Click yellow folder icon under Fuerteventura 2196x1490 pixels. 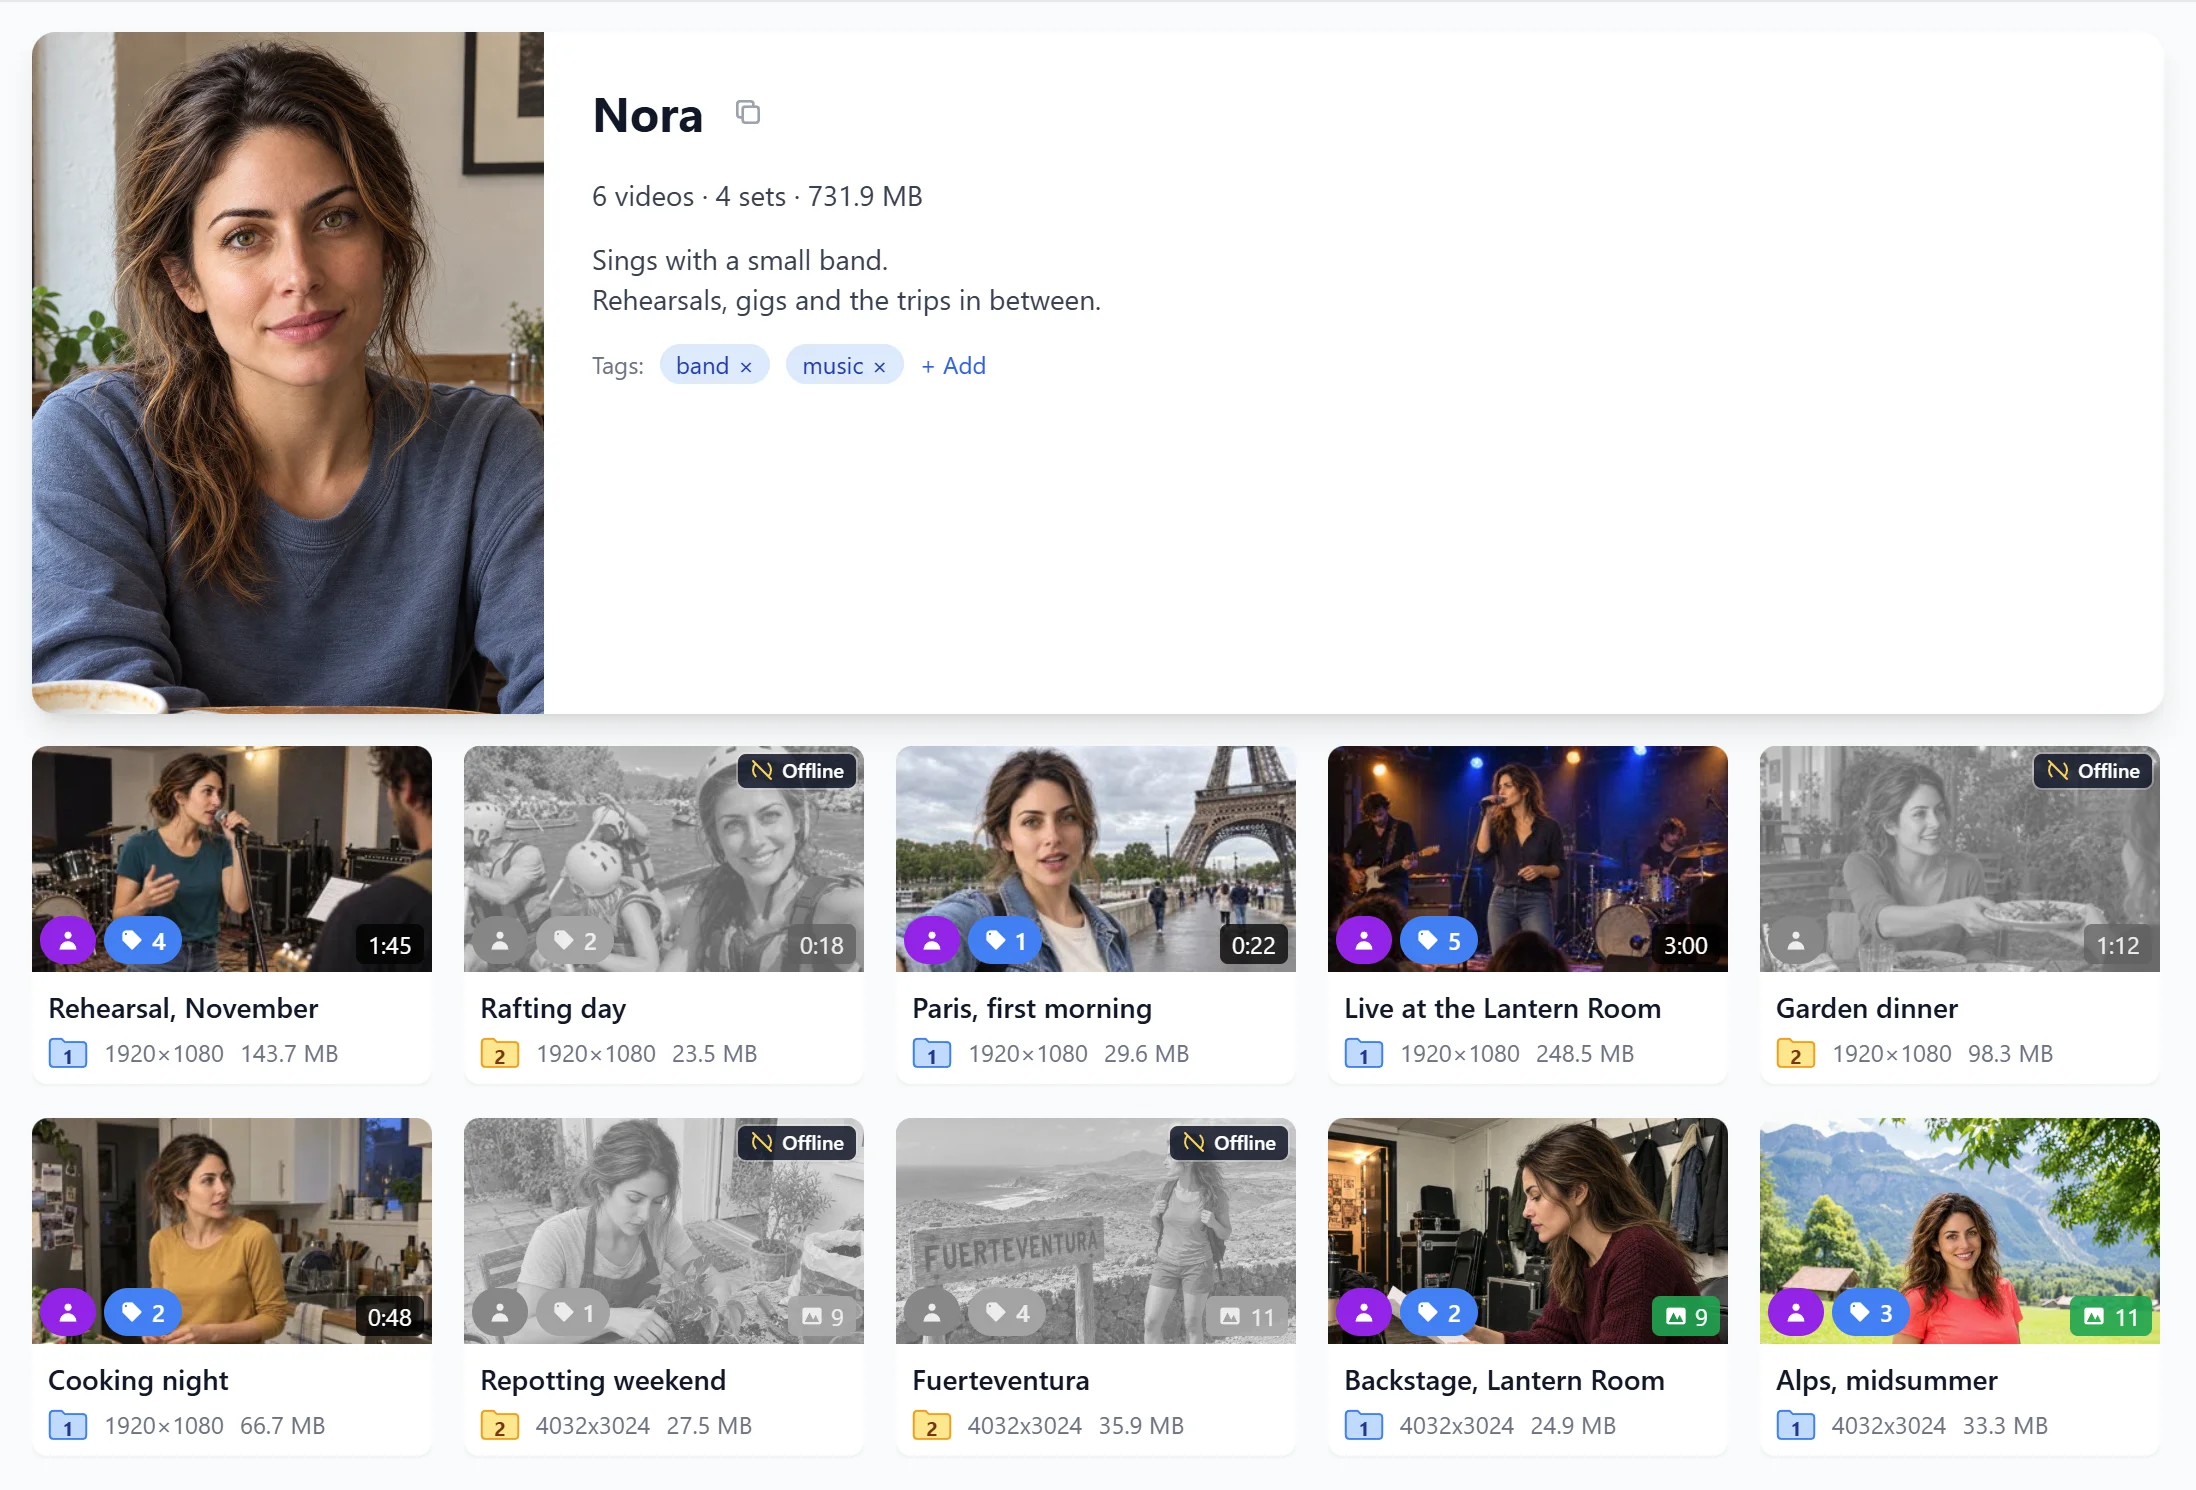tap(932, 1426)
